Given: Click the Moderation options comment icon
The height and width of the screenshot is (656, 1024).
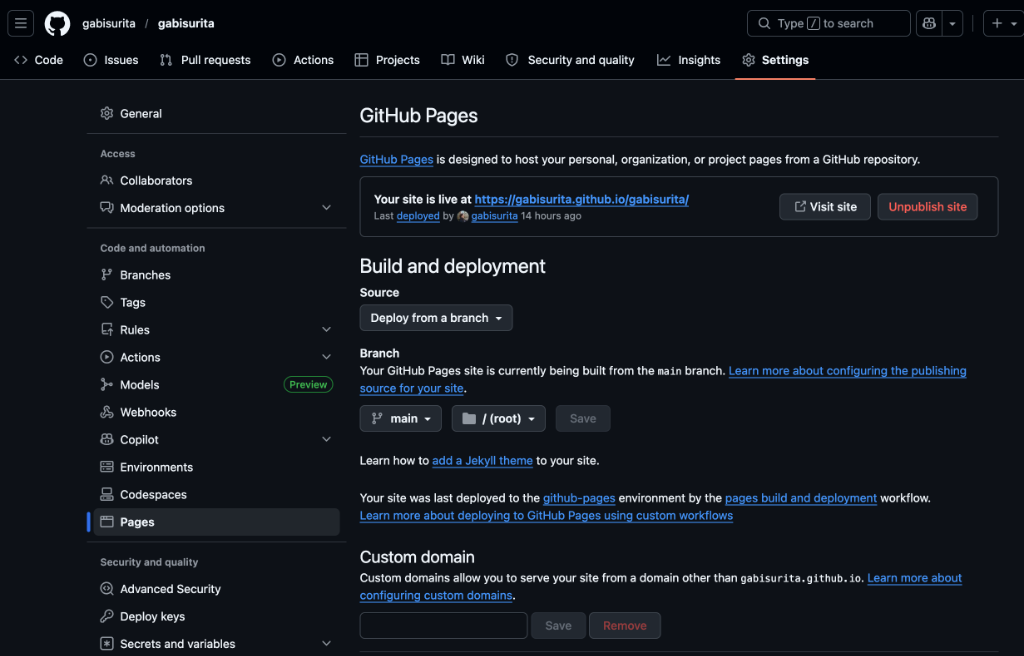Looking at the screenshot, I should click(x=106, y=208).
